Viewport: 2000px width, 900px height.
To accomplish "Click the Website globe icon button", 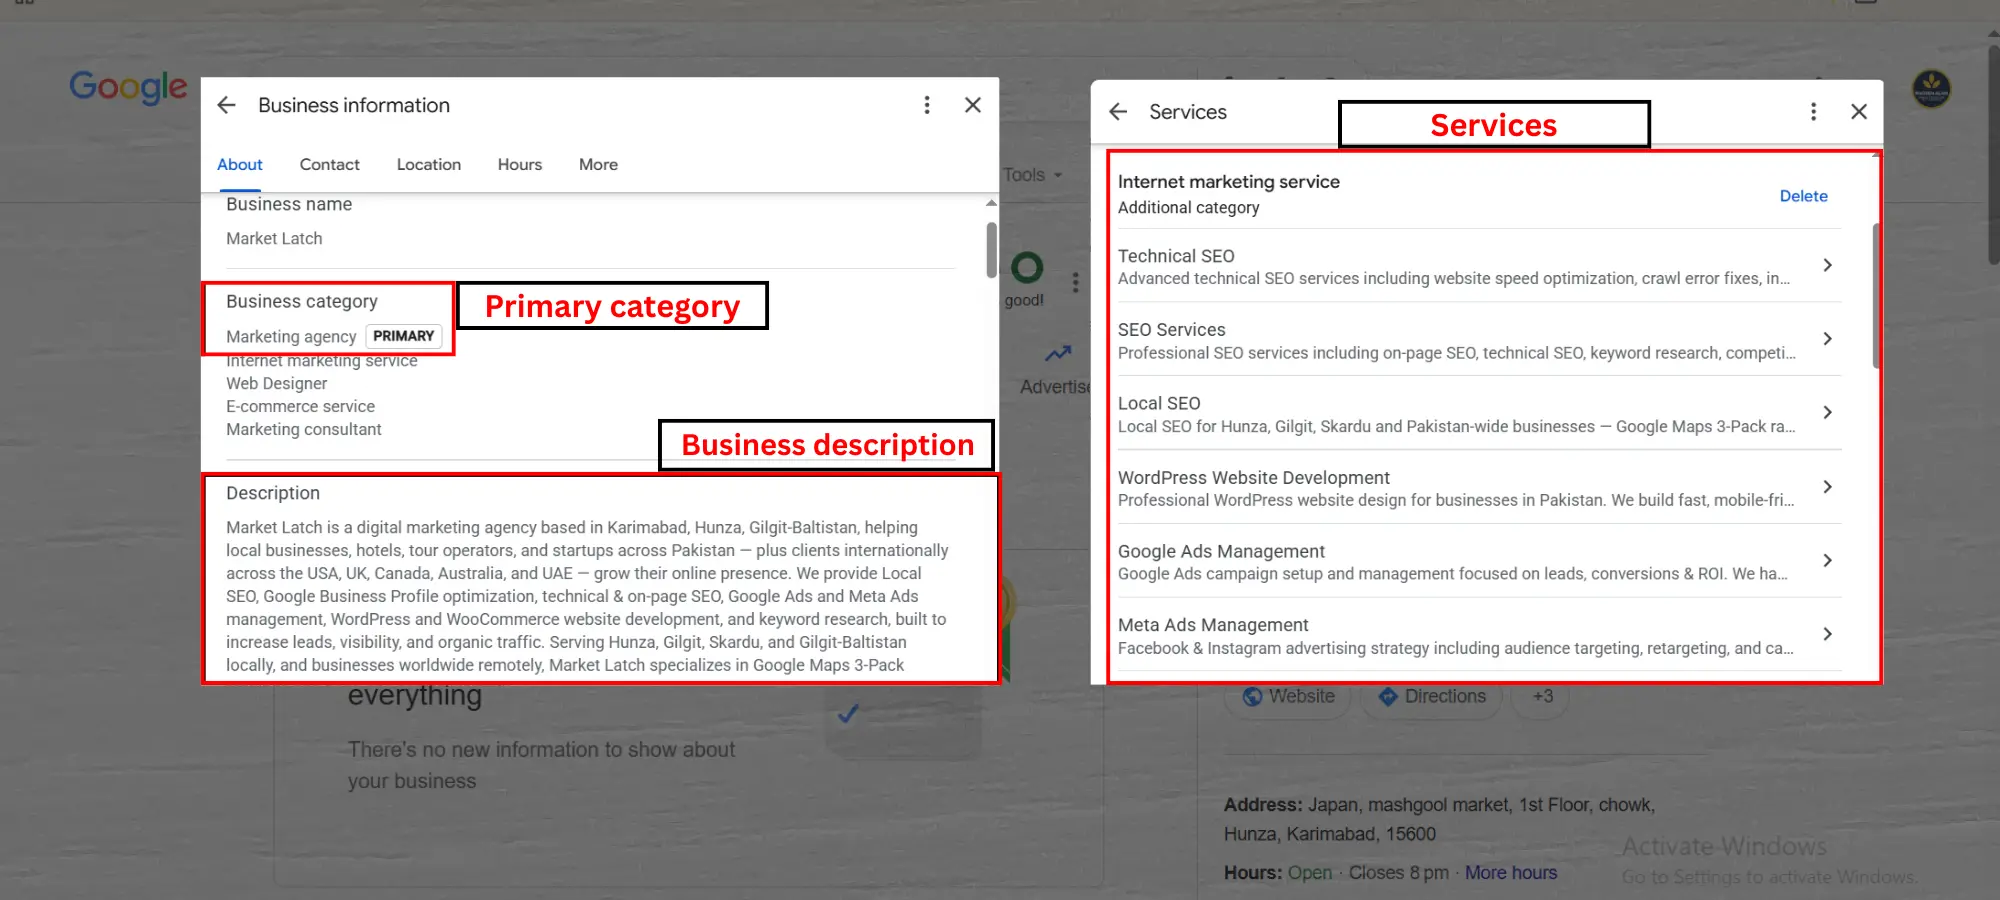I will (1288, 696).
